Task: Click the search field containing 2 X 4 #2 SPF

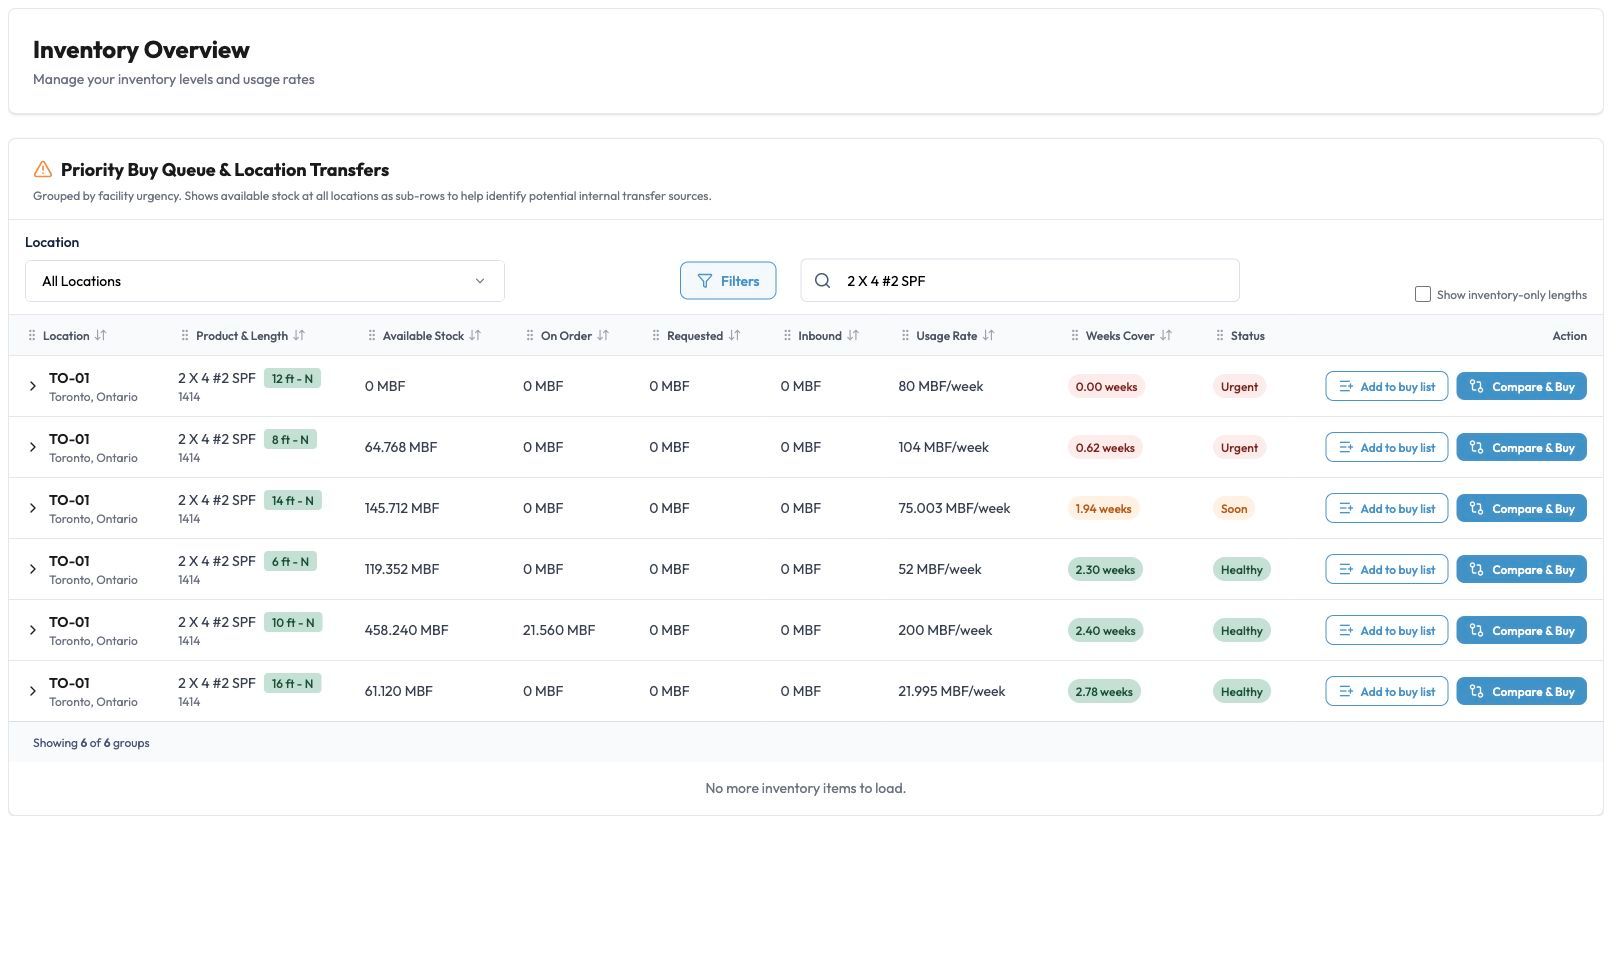Action: [x=1020, y=281]
